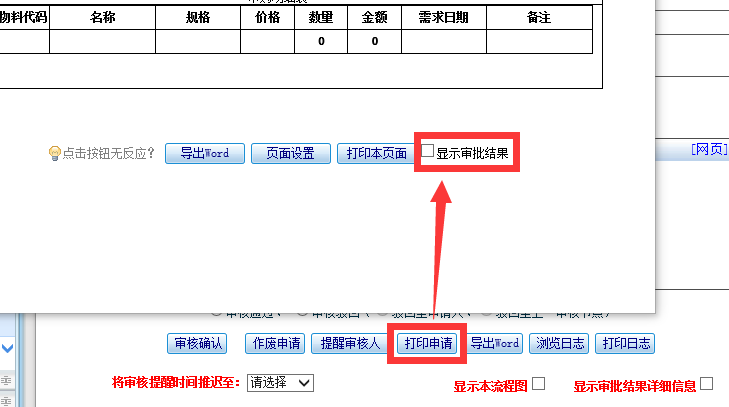The height and width of the screenshot is (407, 729).
Task: Click 提醒审核人 button
Action: coord(350,343)
